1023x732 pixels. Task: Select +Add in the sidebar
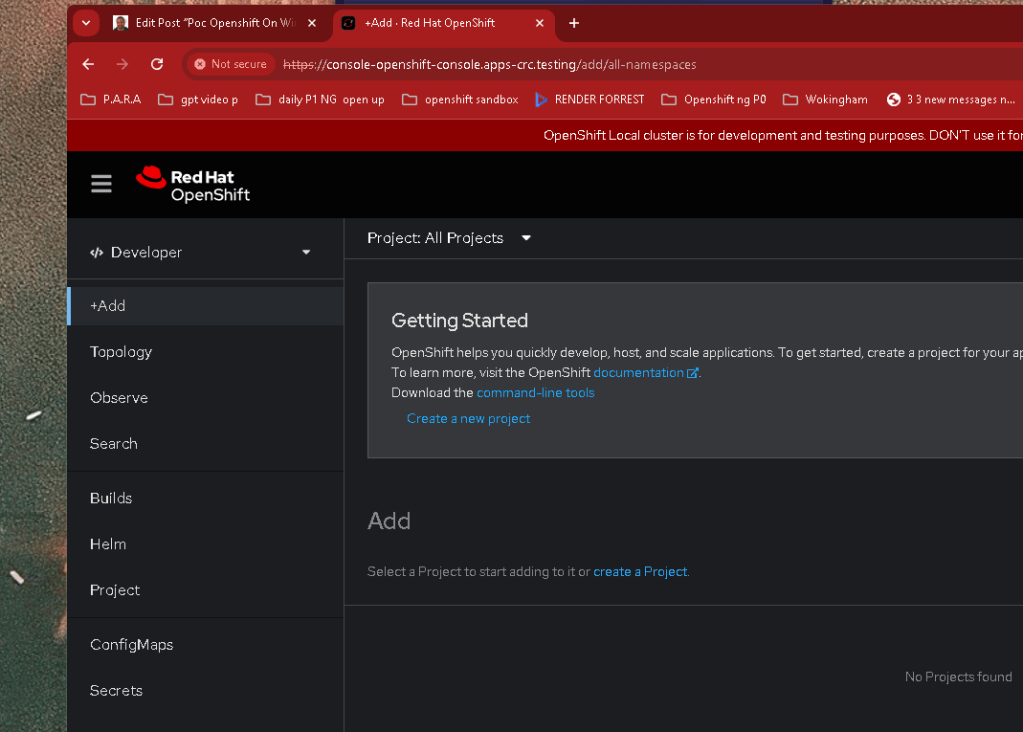pyautogui.click(x=206, y=305)
